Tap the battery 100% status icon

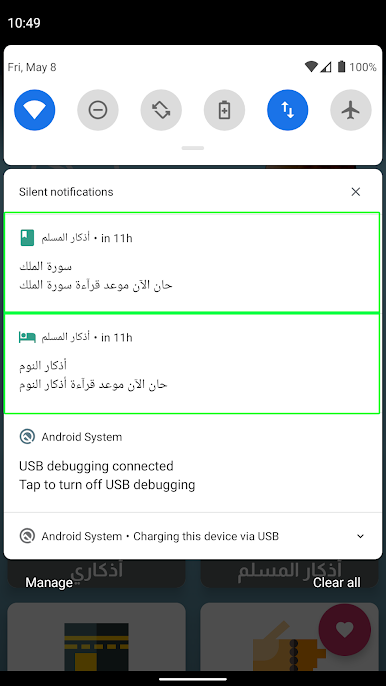click(341, 67)
